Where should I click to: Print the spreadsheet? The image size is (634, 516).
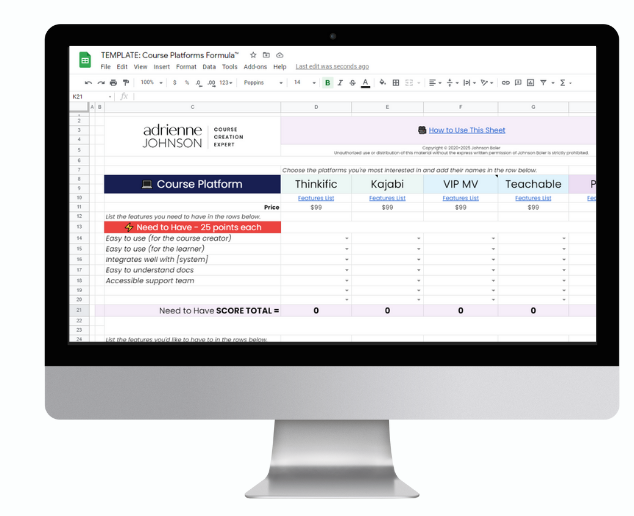point(113,82)
